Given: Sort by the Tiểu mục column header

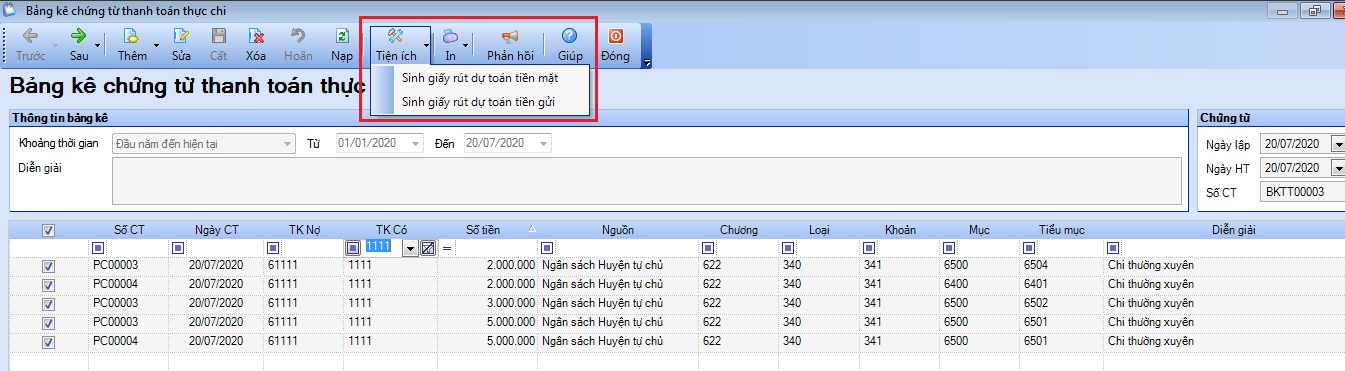Looking at the screenshot, I should 1061,230.
